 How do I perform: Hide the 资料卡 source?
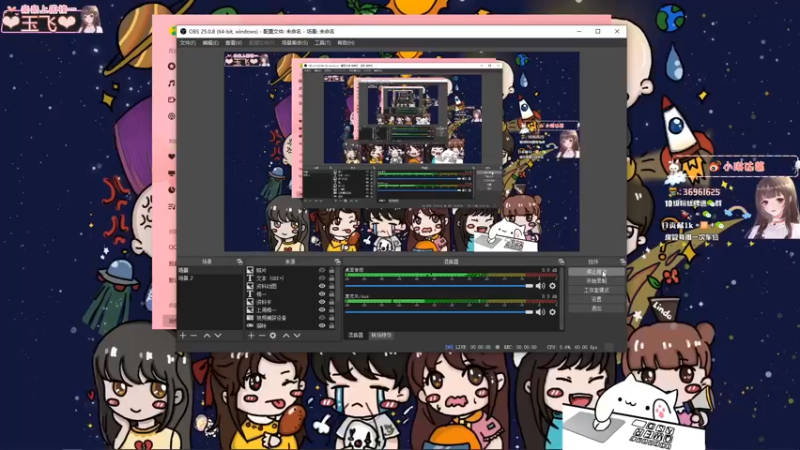[x=322, y=302]
